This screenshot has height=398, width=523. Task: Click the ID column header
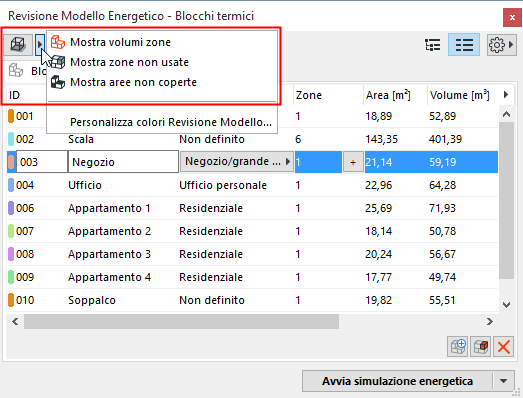(x=14, y=95)
